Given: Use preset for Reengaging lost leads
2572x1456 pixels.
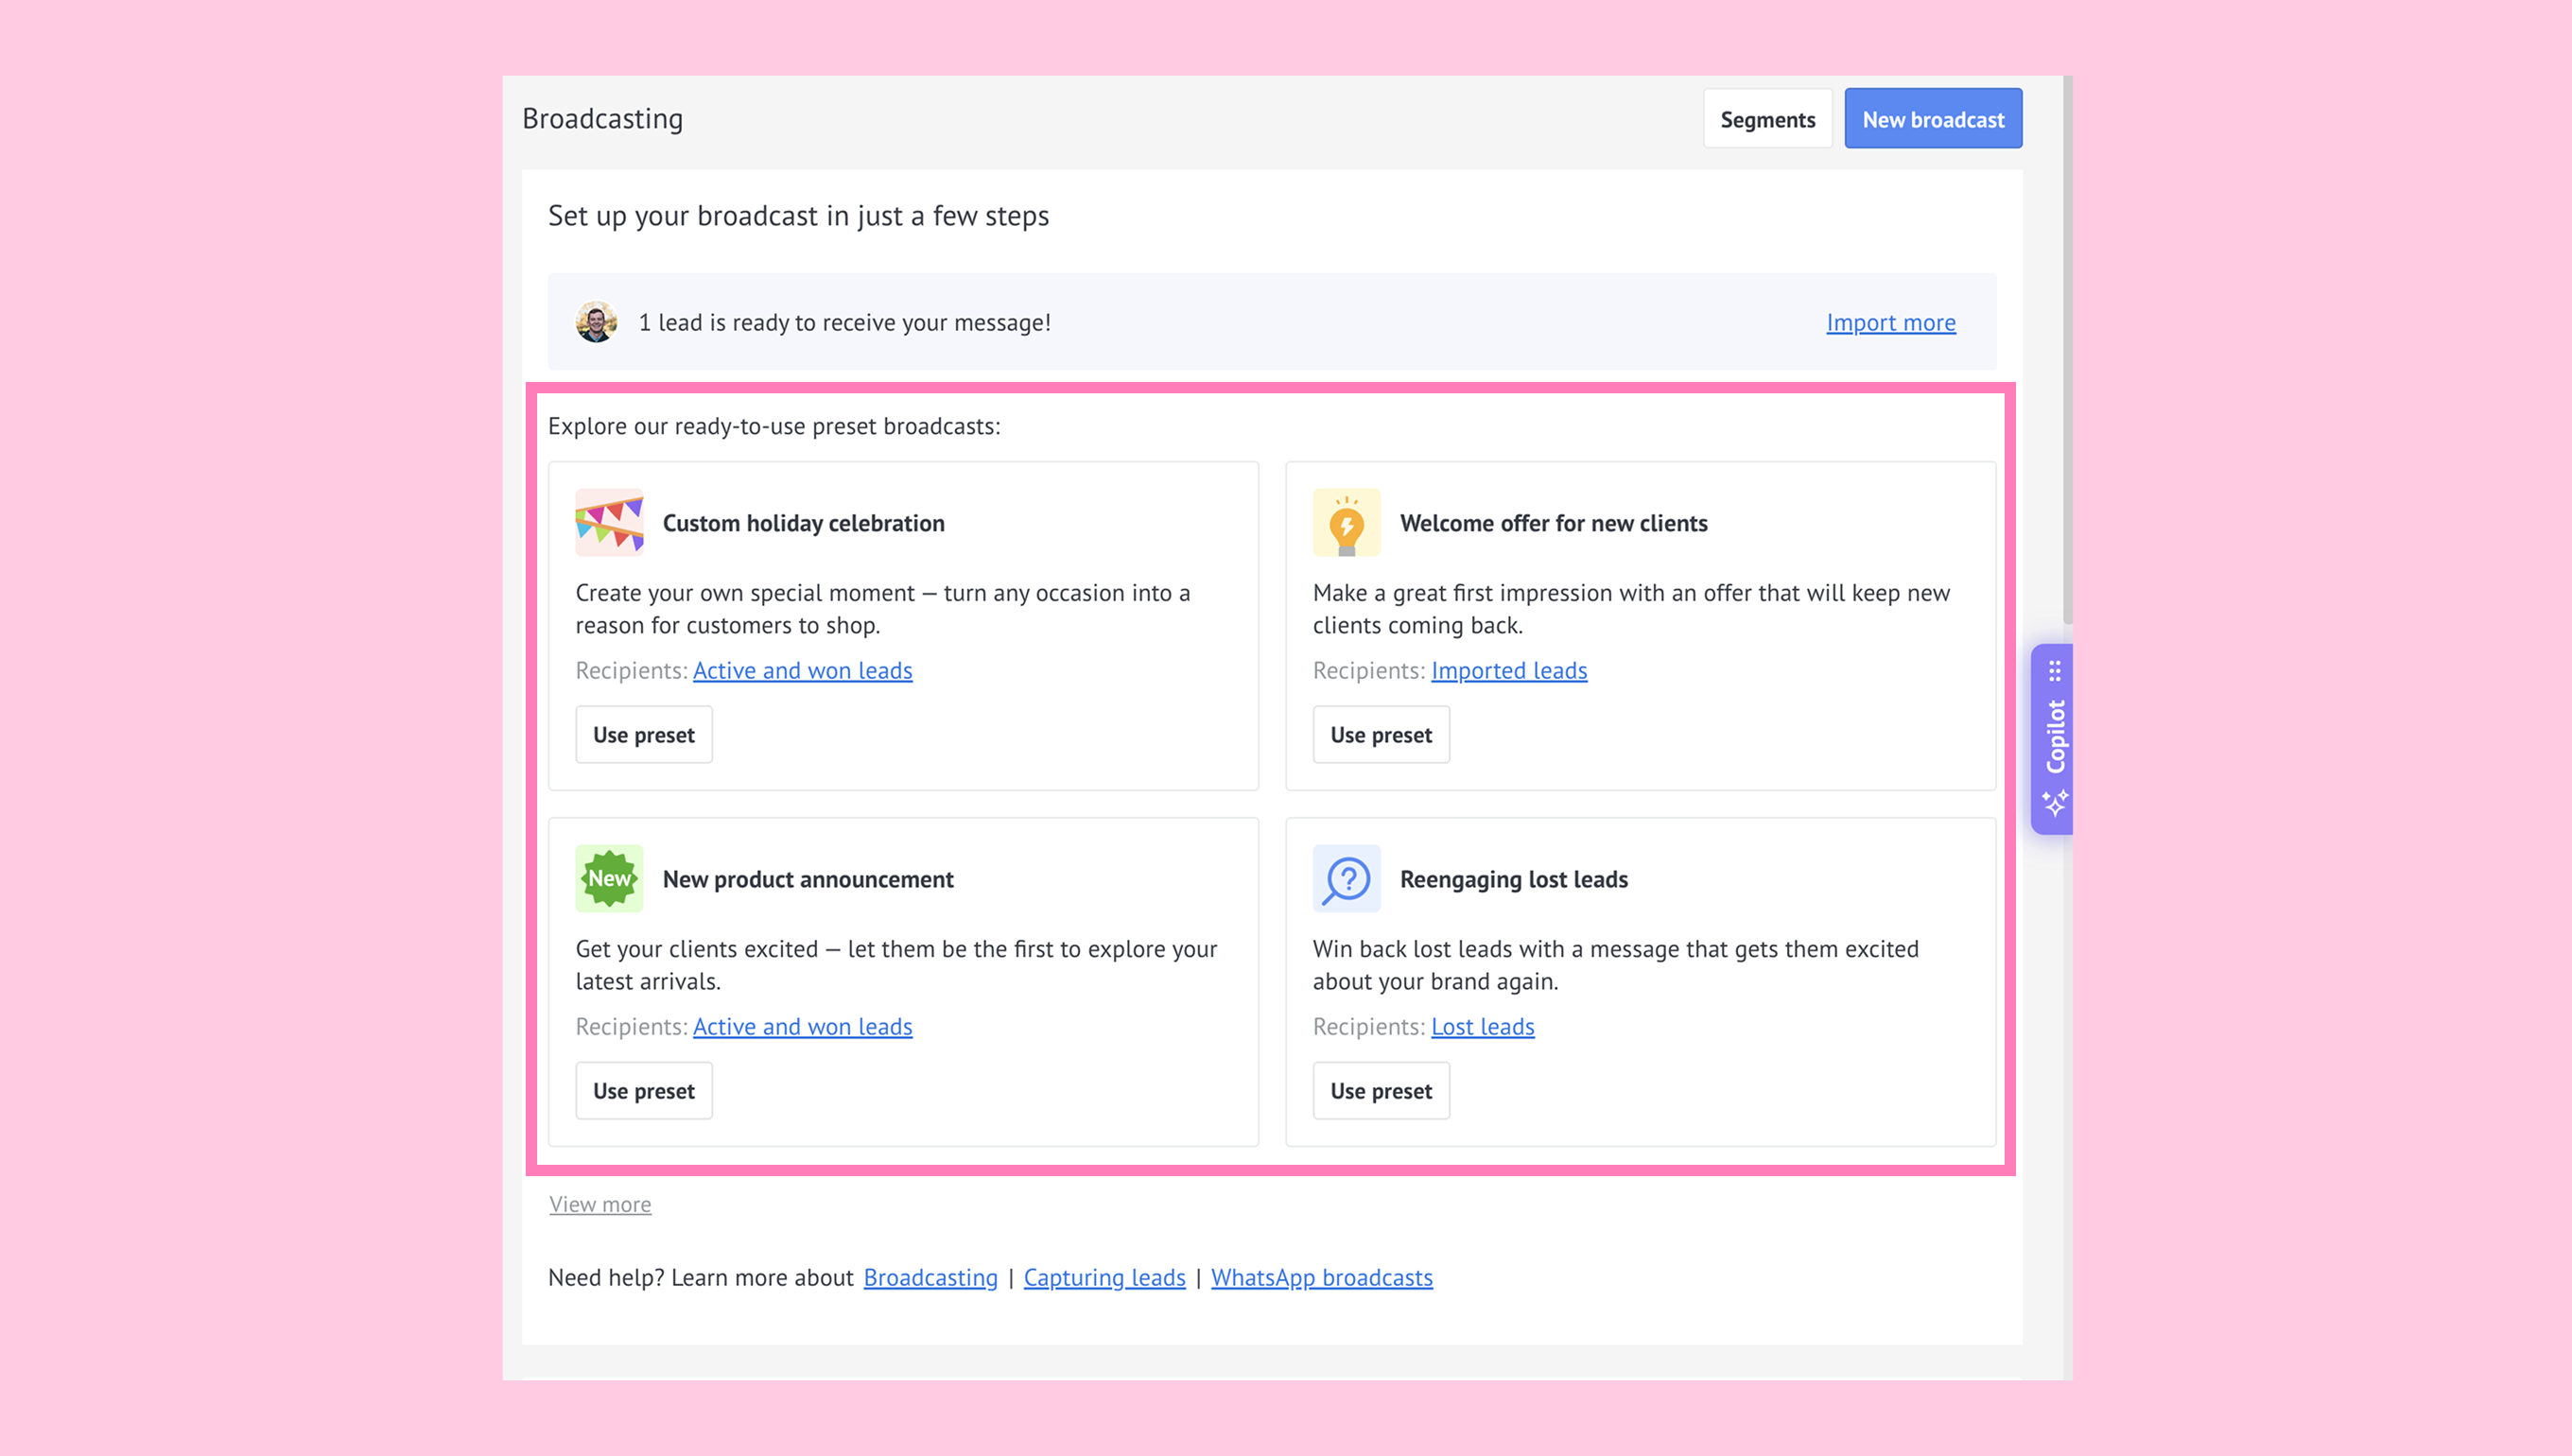Looking at the screenshot, I should click(1381, 1091).
